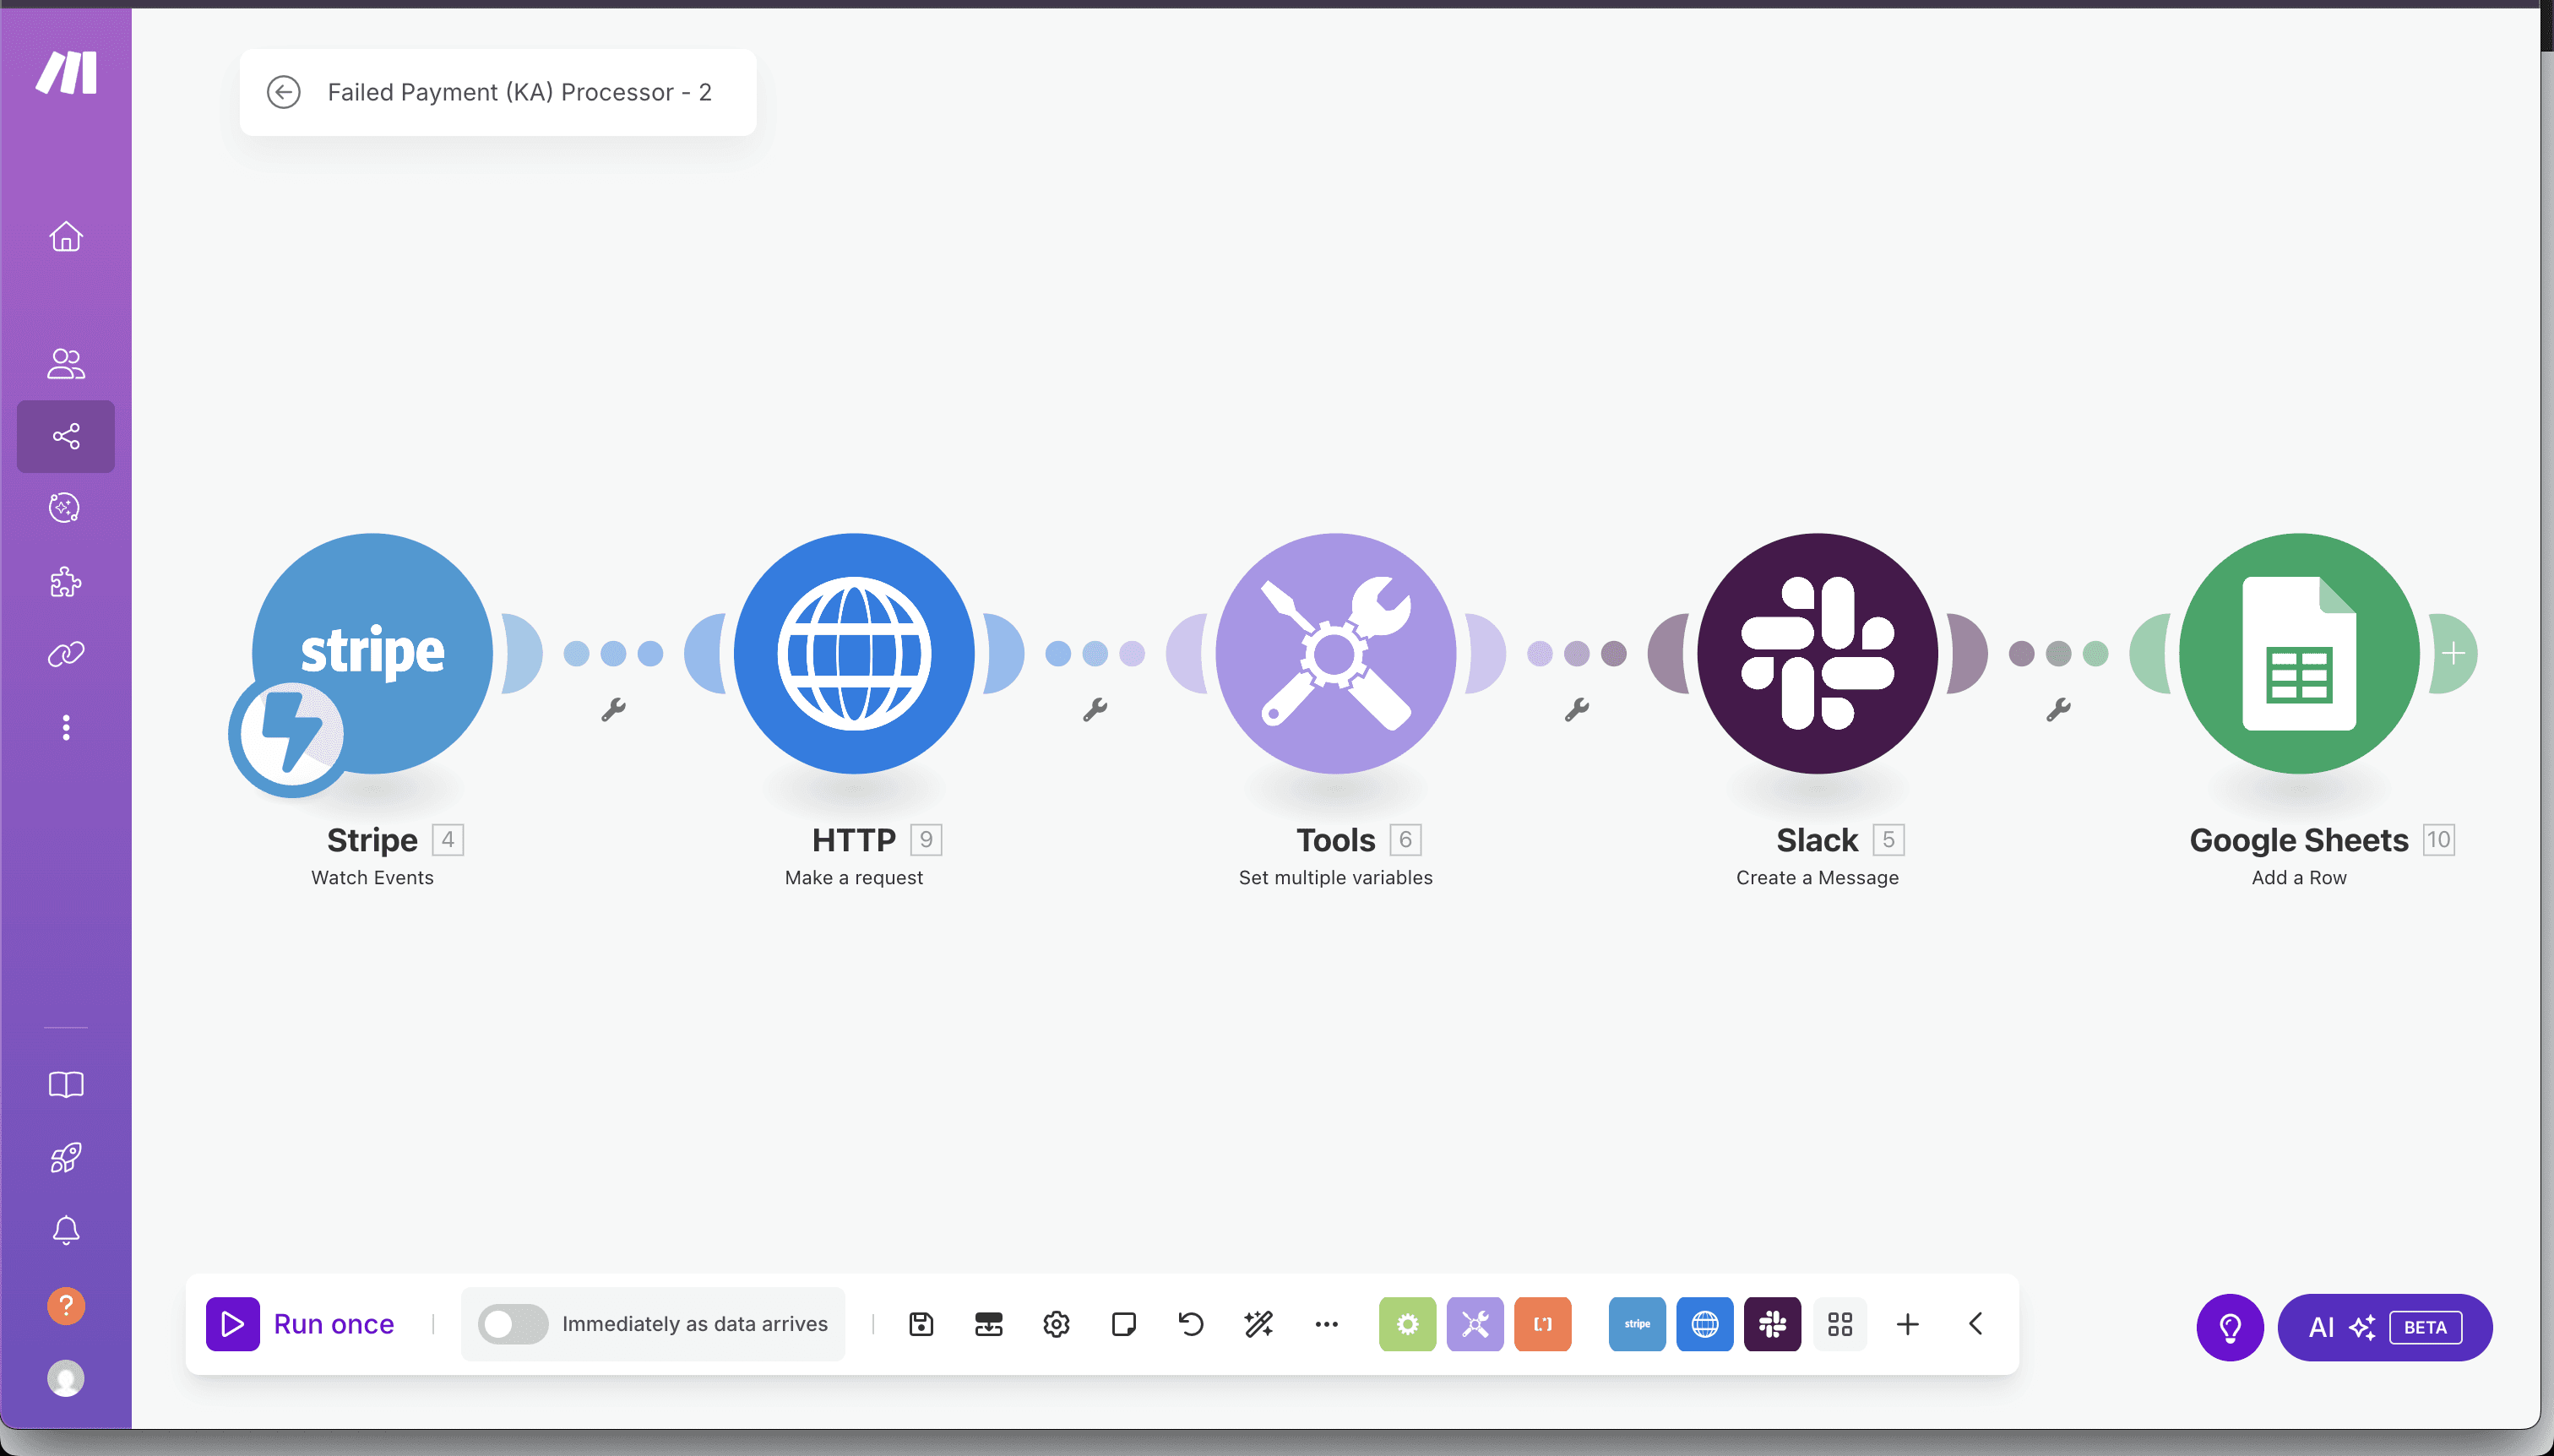
Task: Open scenario settings gear icon
Action: pos(1056,1324)
